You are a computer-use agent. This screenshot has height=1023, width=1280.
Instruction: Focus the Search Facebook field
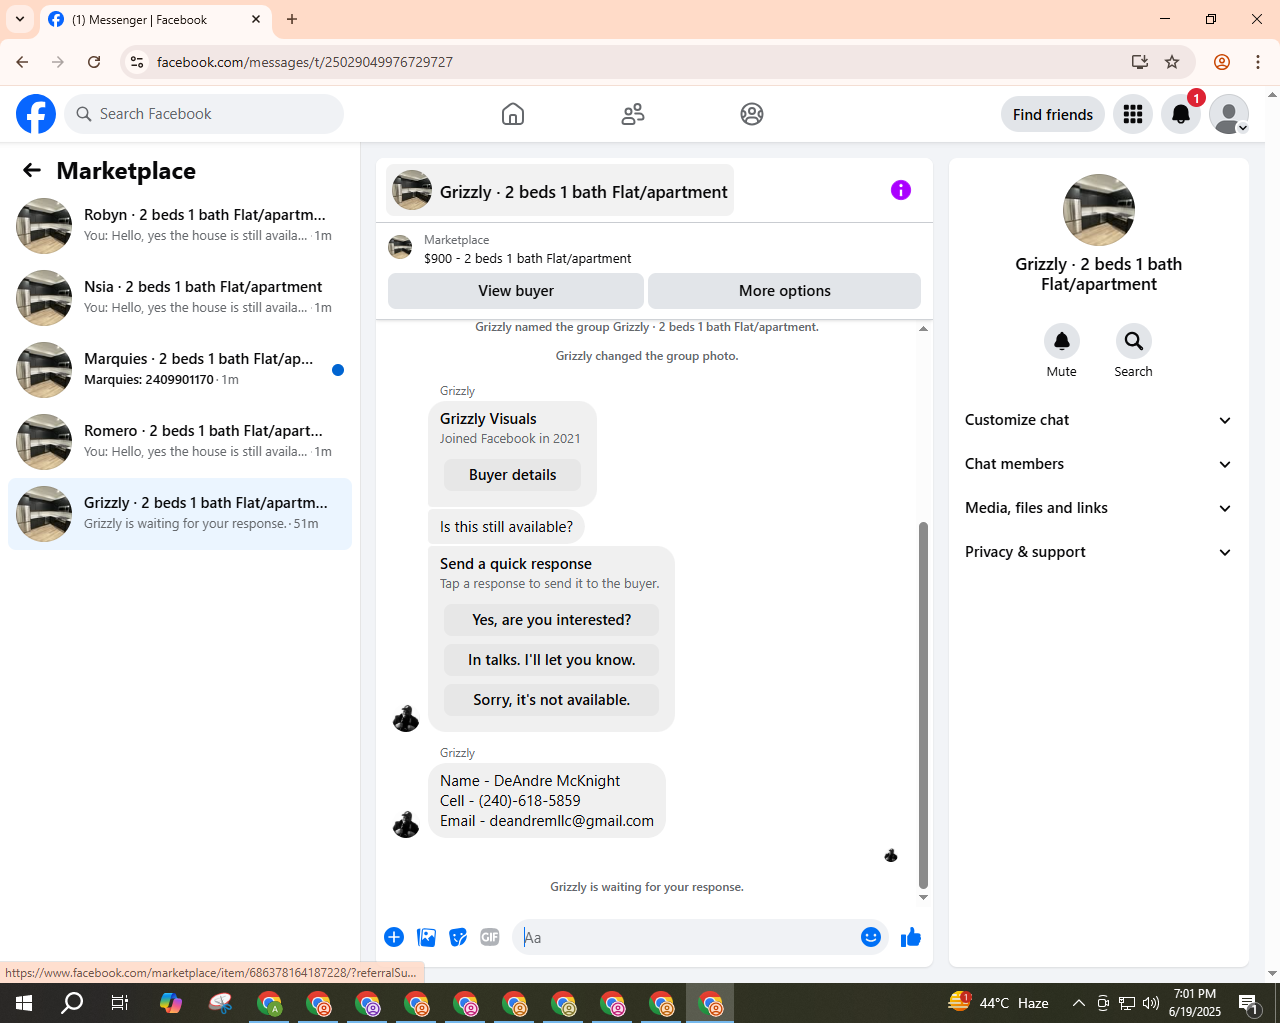pyautogui.click(x=204, y=114)
